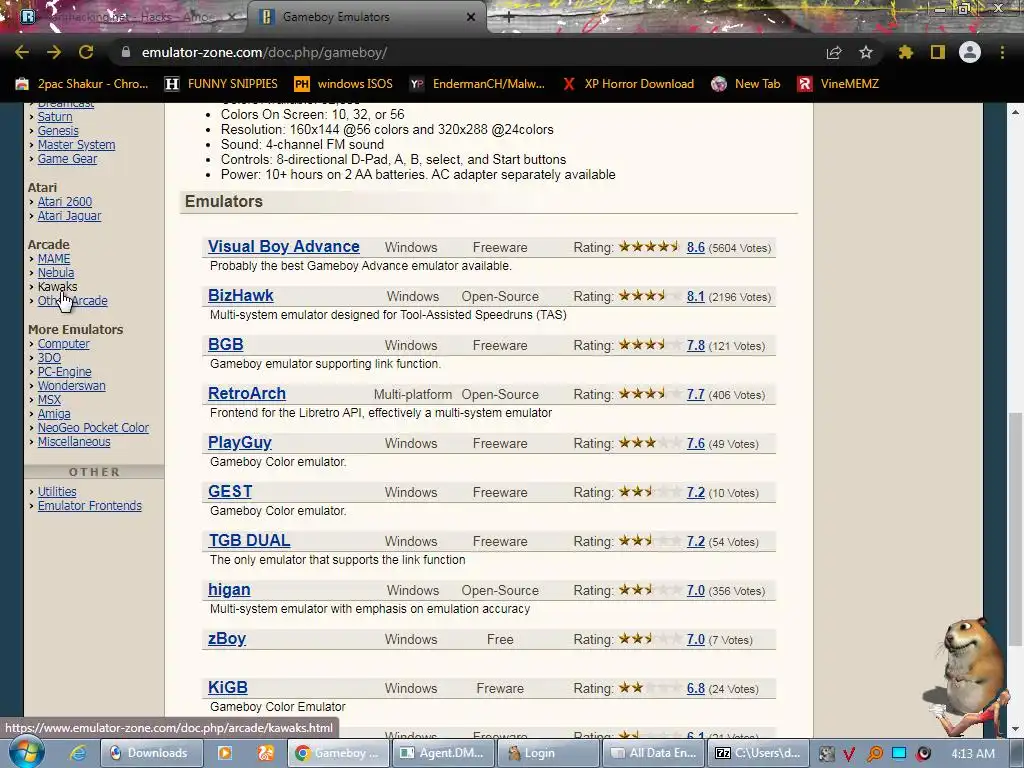Open the higan emulator link
Viewport: 1024px width, 768px height.
[x=229, y=590]
